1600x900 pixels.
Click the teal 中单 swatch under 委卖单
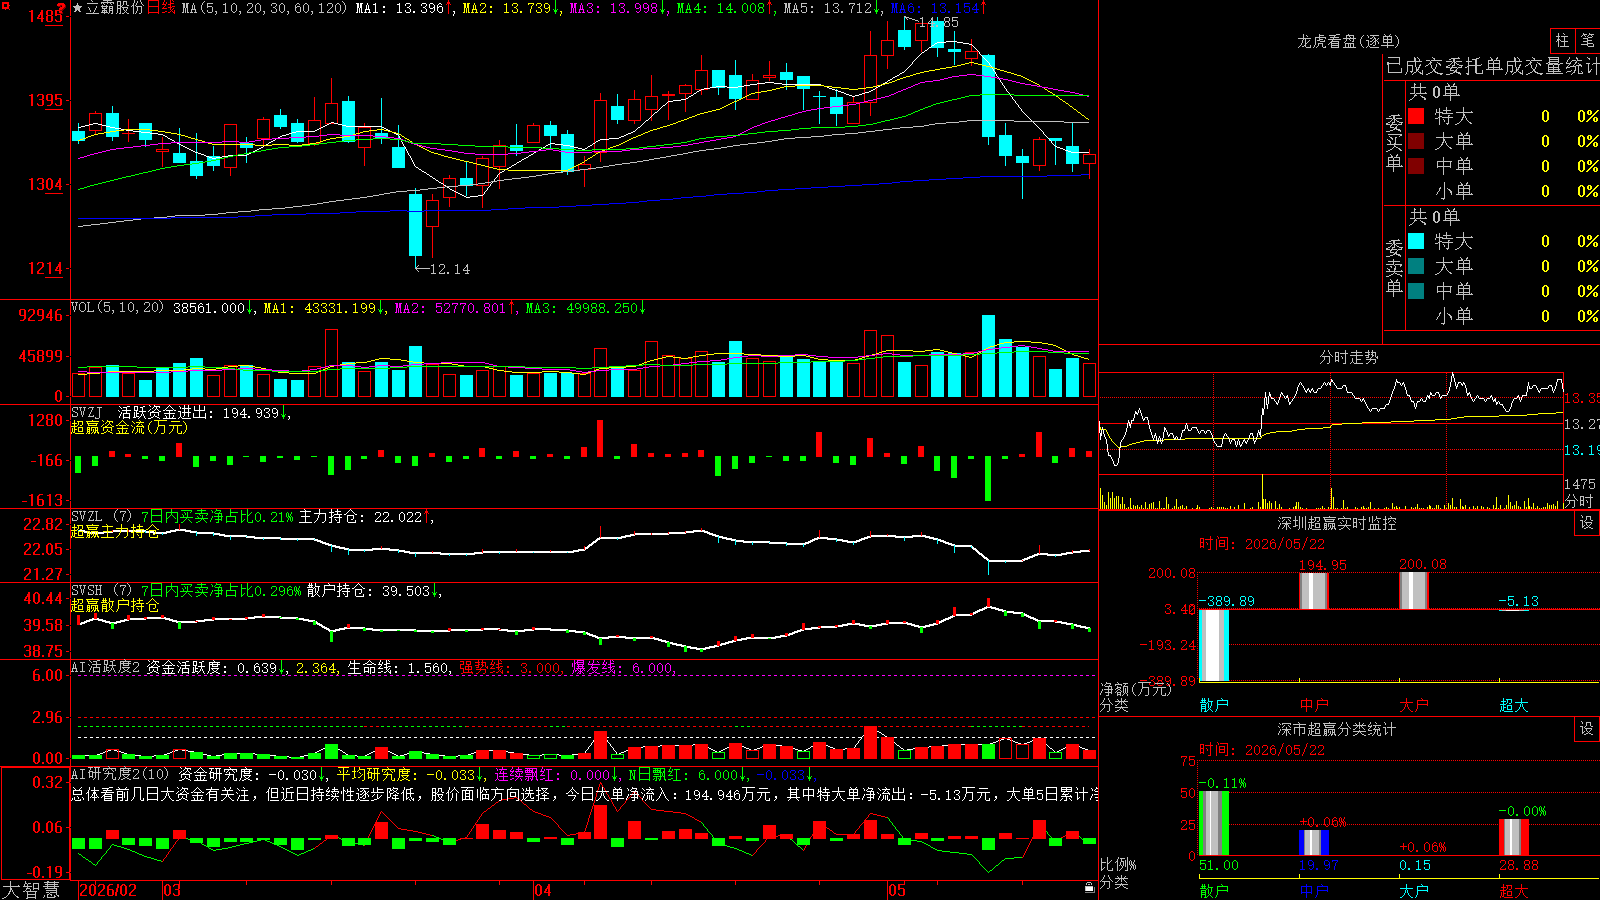(x=1416, y=291)
